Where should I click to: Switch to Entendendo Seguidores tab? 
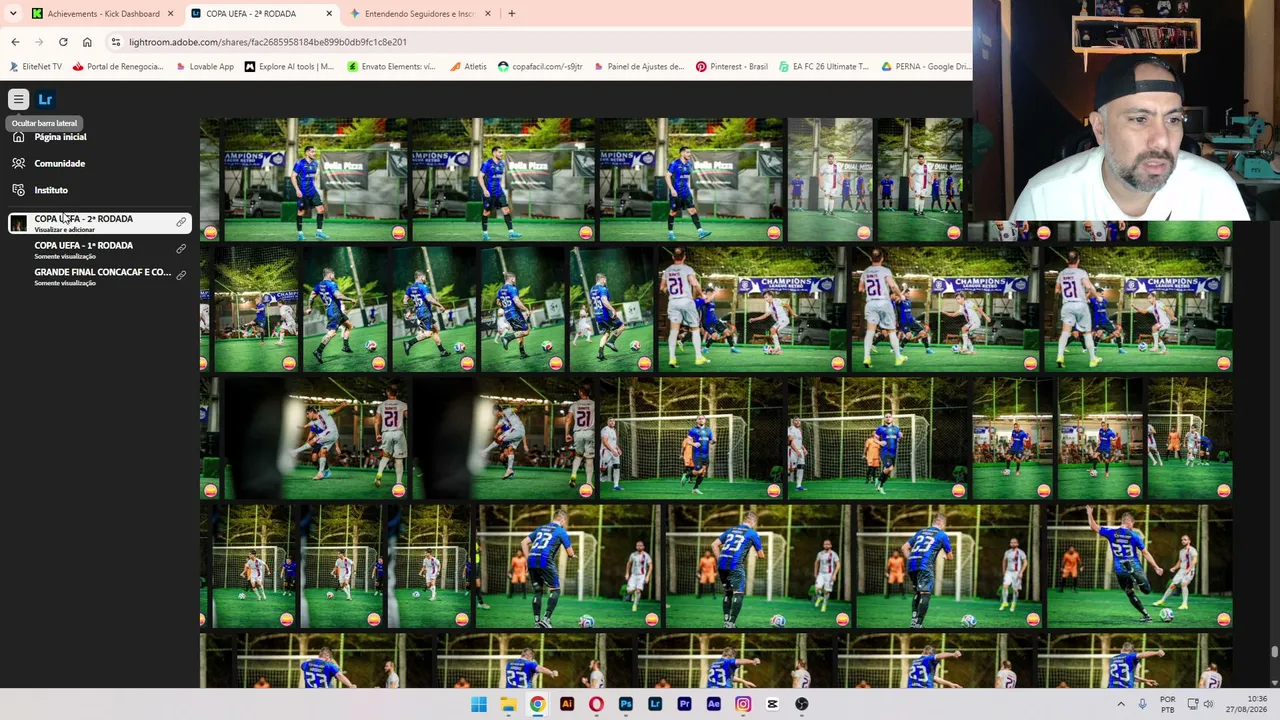(x=420, y=14)
